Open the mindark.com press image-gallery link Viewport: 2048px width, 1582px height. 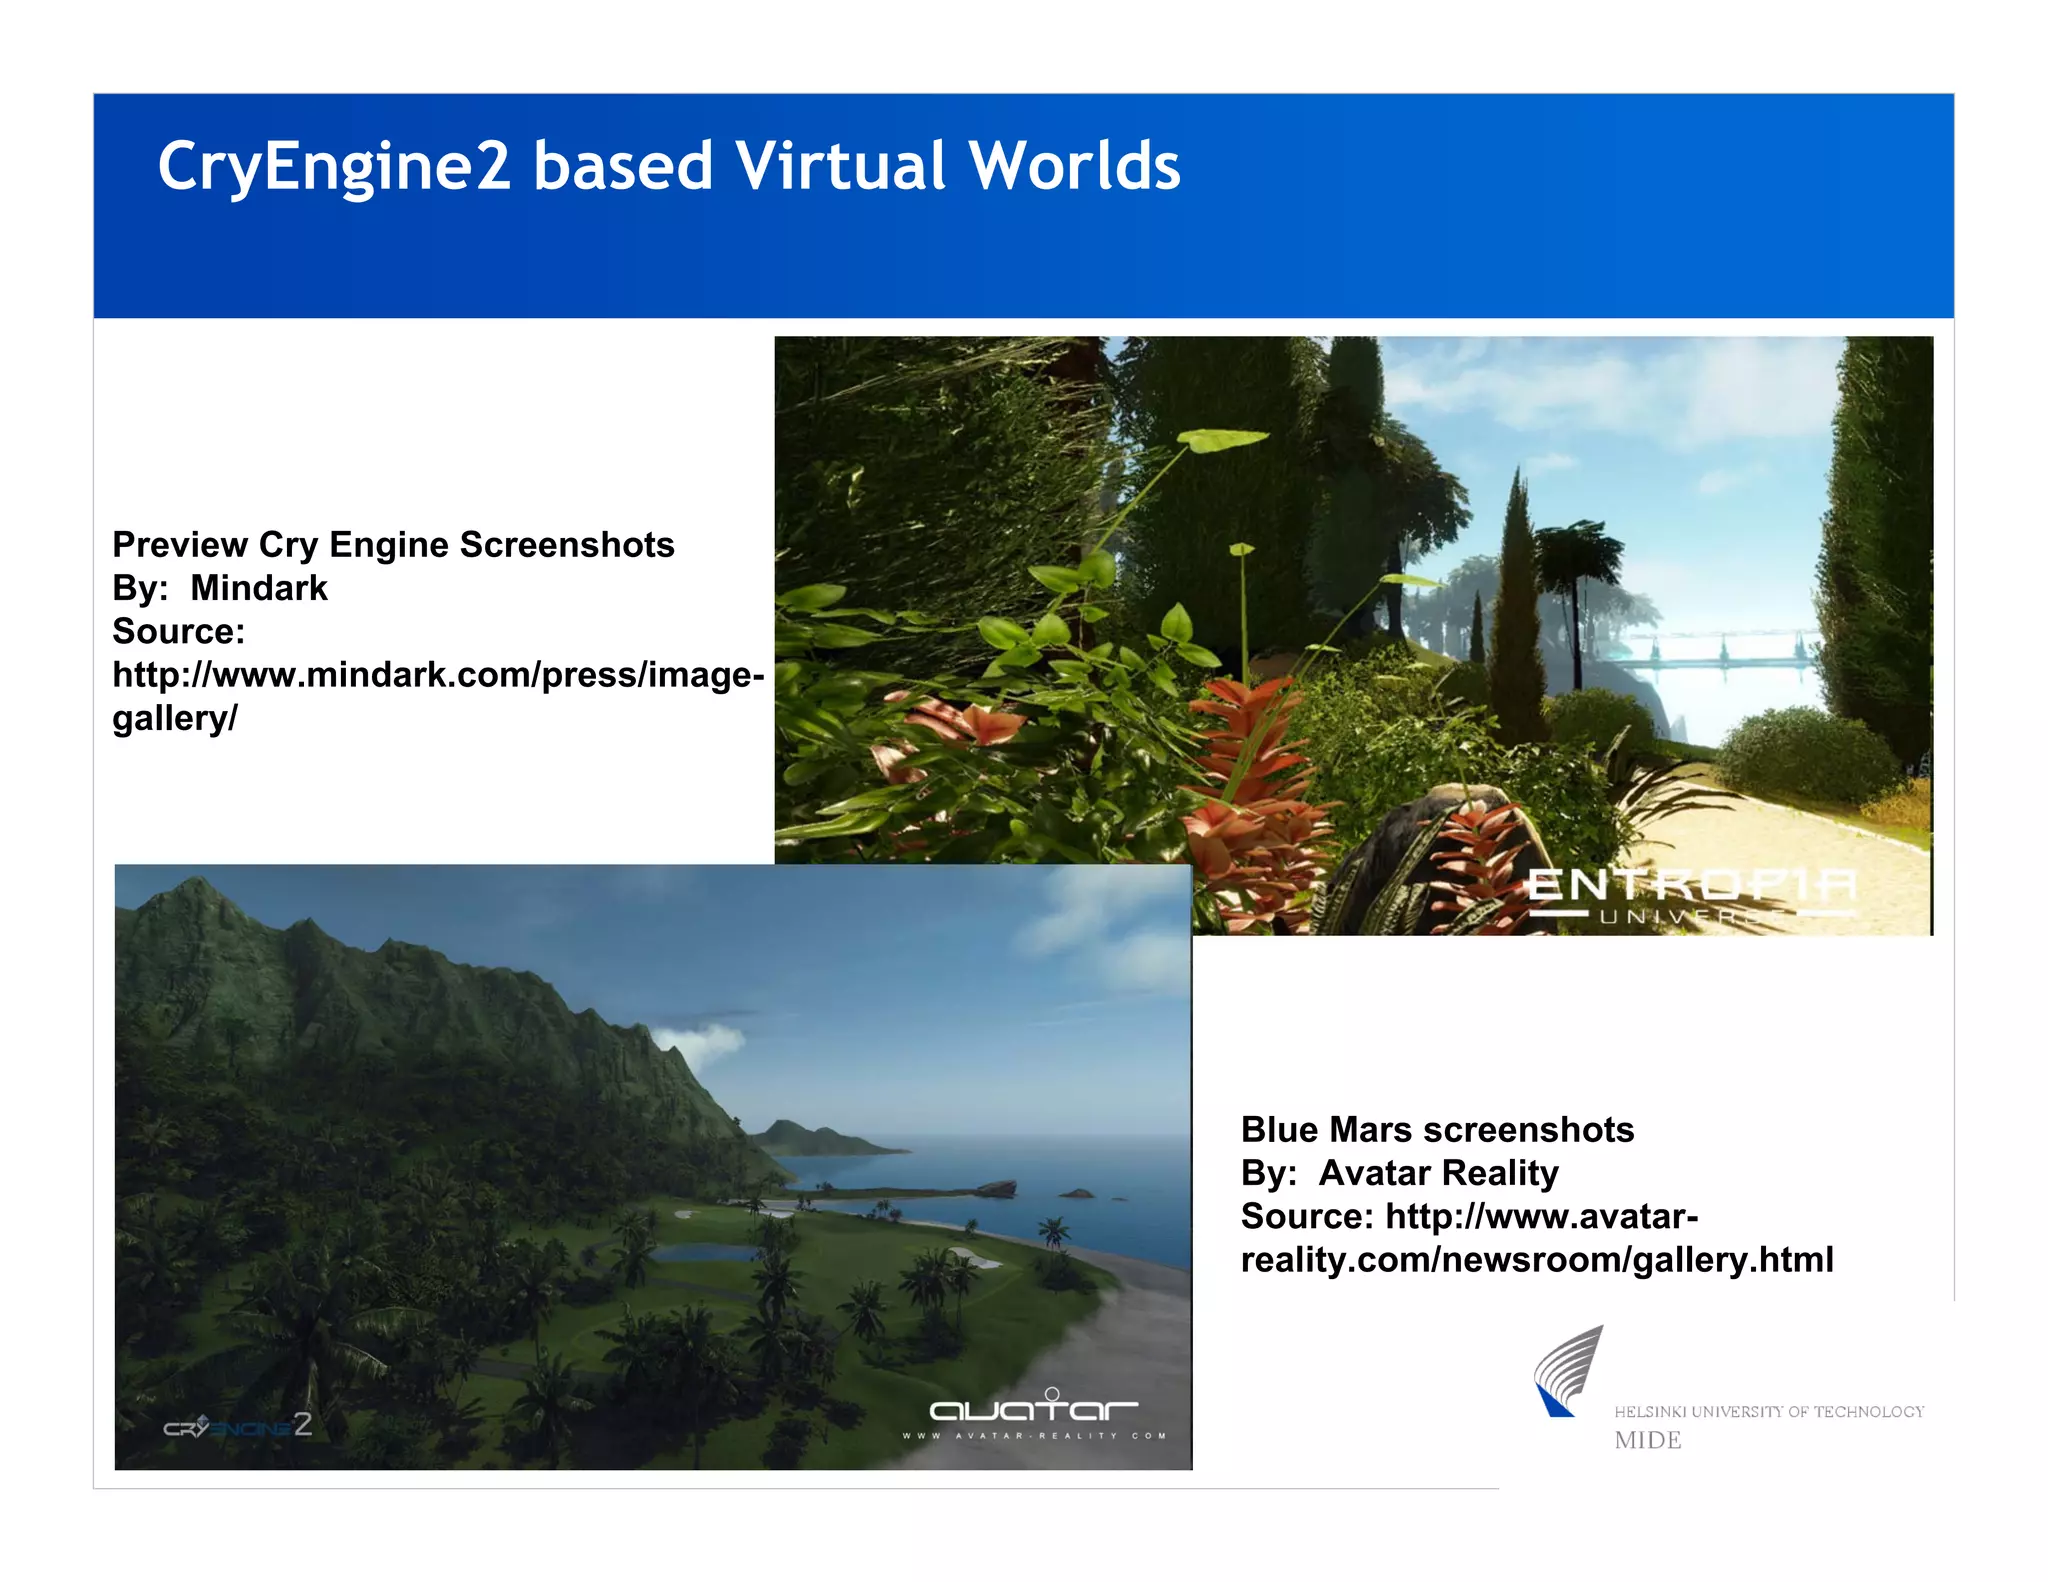[438, 696]
